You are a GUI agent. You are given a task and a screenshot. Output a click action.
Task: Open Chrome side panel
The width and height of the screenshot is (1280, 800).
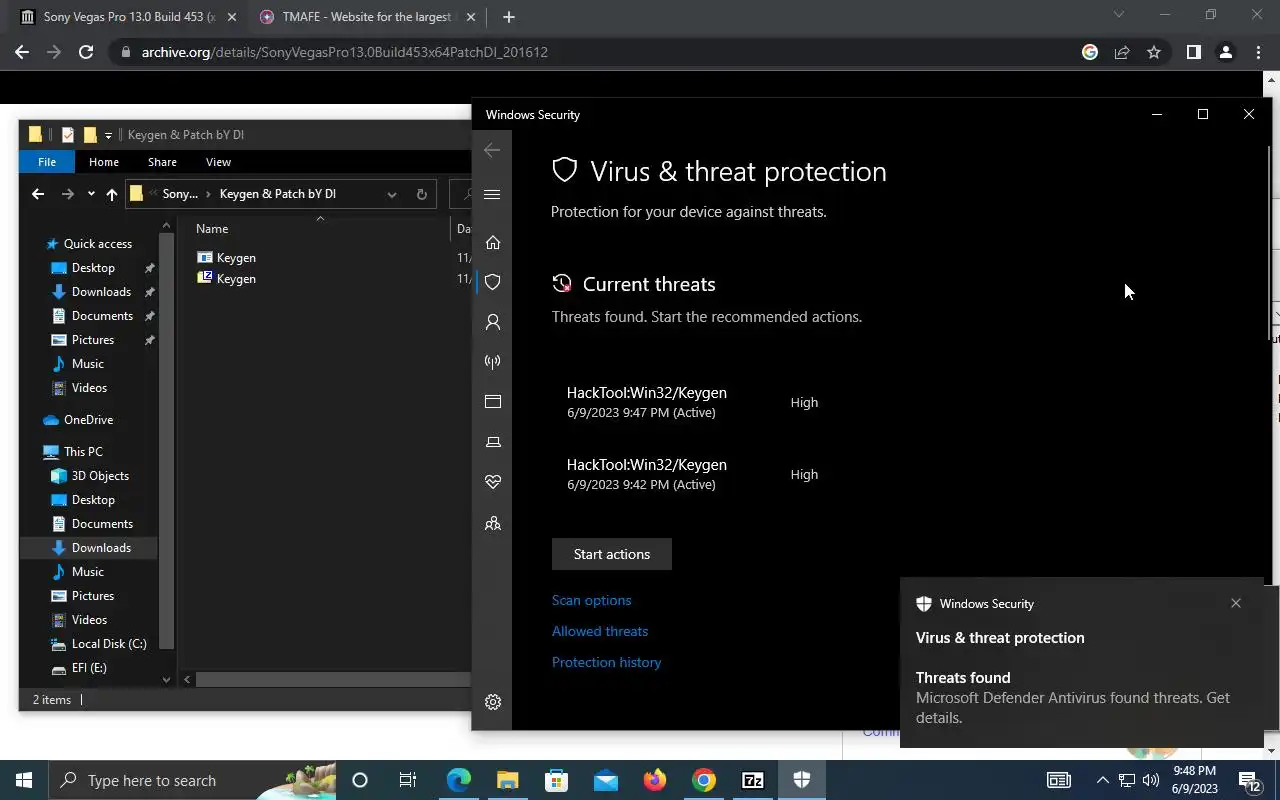click(x=1193, y=52)
